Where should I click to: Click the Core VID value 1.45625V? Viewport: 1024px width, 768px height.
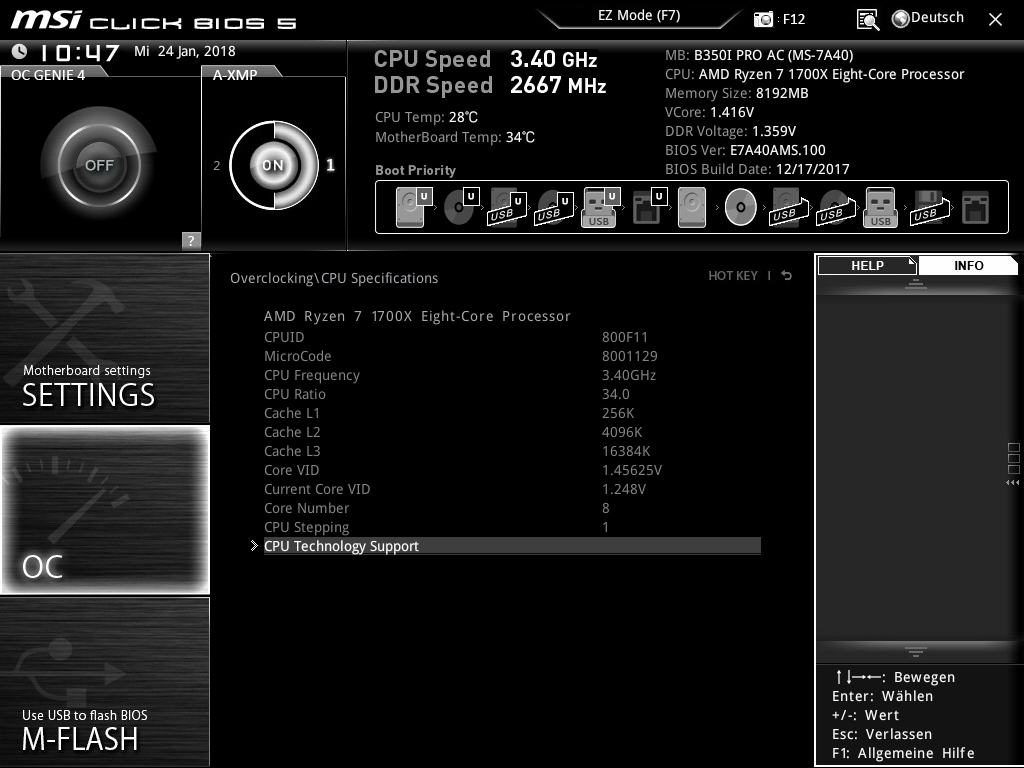pyautogui.click(x=632, y=470)
